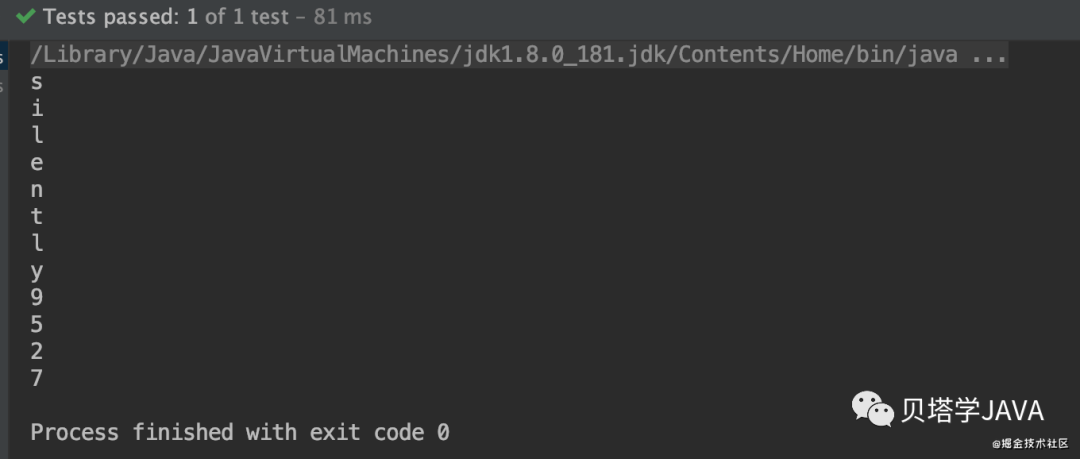The width and height of the screenshot is (1080, 459).
Task: Click the 't' console output line
Action: 37,216
